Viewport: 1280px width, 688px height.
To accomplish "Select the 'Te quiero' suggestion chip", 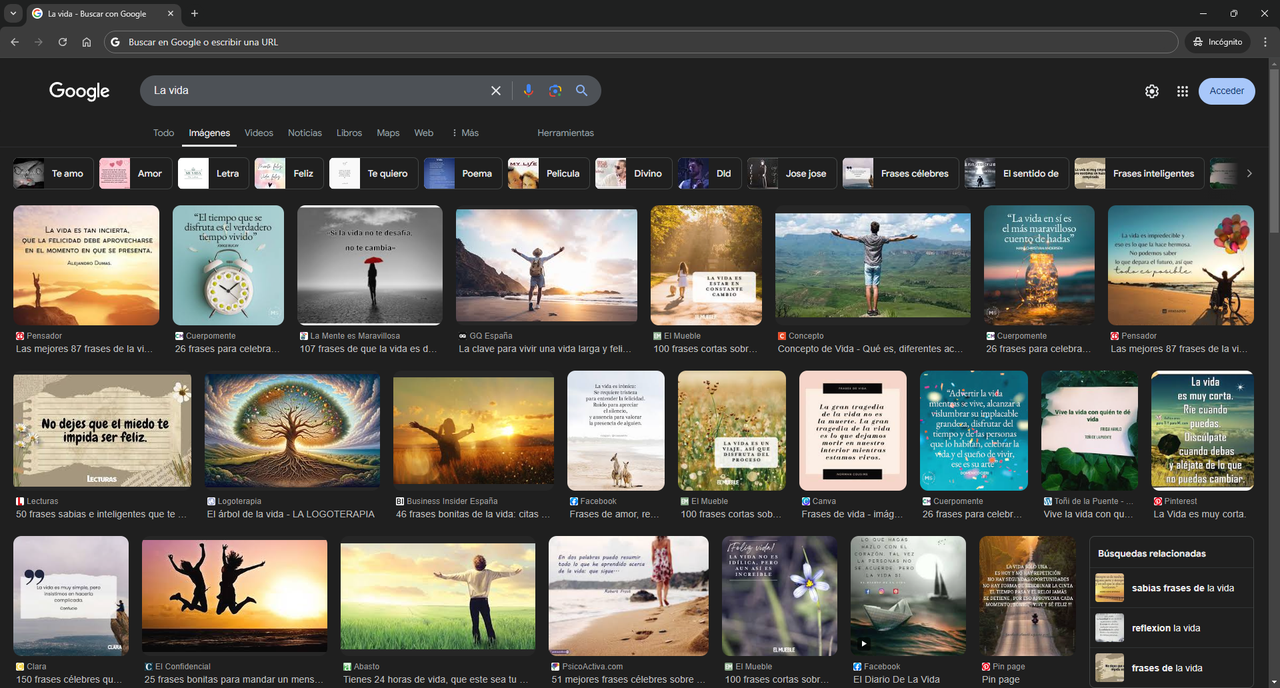I will tap(372, 173).
